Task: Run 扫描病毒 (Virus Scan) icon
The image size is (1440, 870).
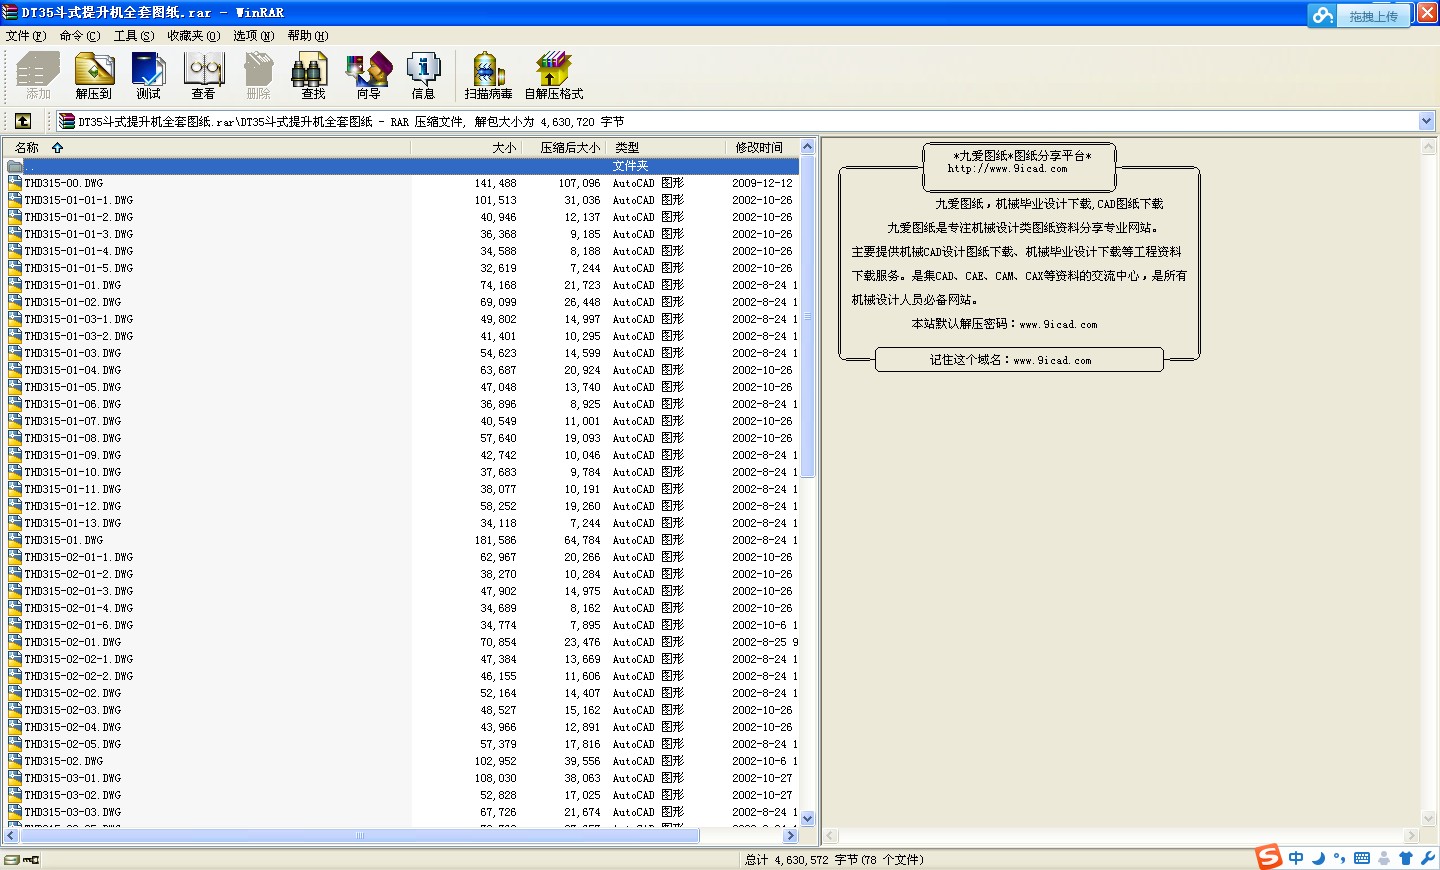Action: [488, 75]
